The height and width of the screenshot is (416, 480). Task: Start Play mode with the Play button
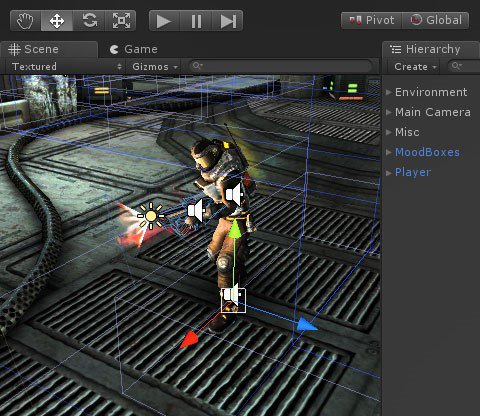164,21
